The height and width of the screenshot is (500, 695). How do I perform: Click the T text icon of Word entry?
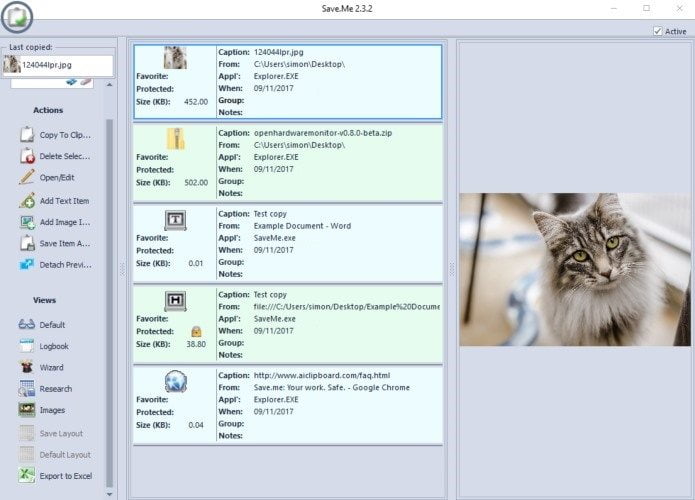176,220
